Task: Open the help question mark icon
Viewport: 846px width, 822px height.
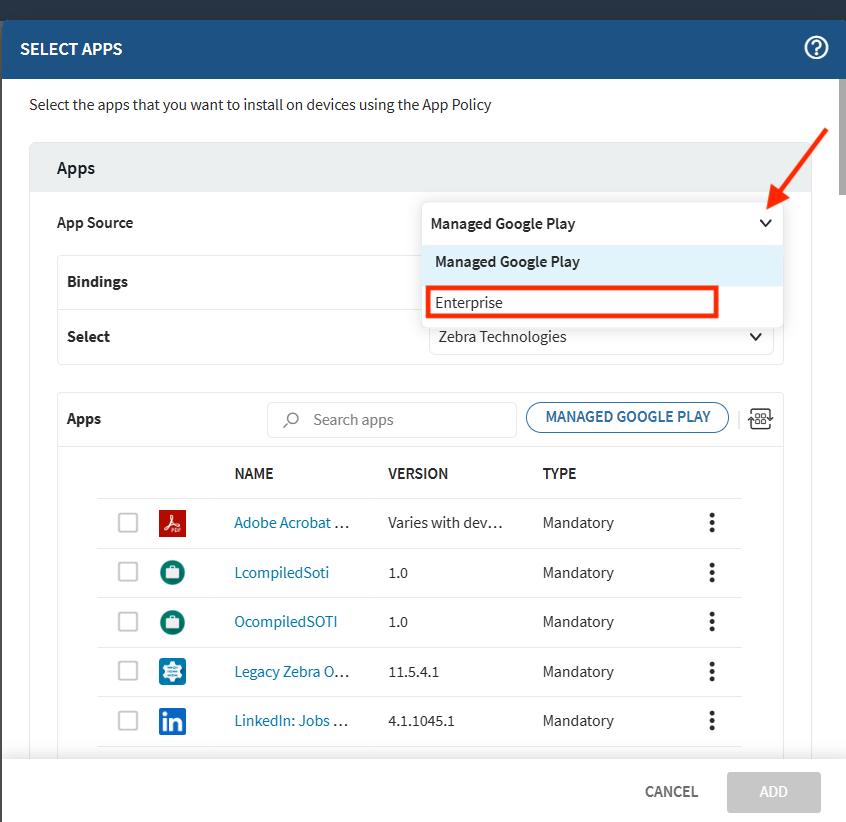Action: pyautogui.click(x=816, y=48)
